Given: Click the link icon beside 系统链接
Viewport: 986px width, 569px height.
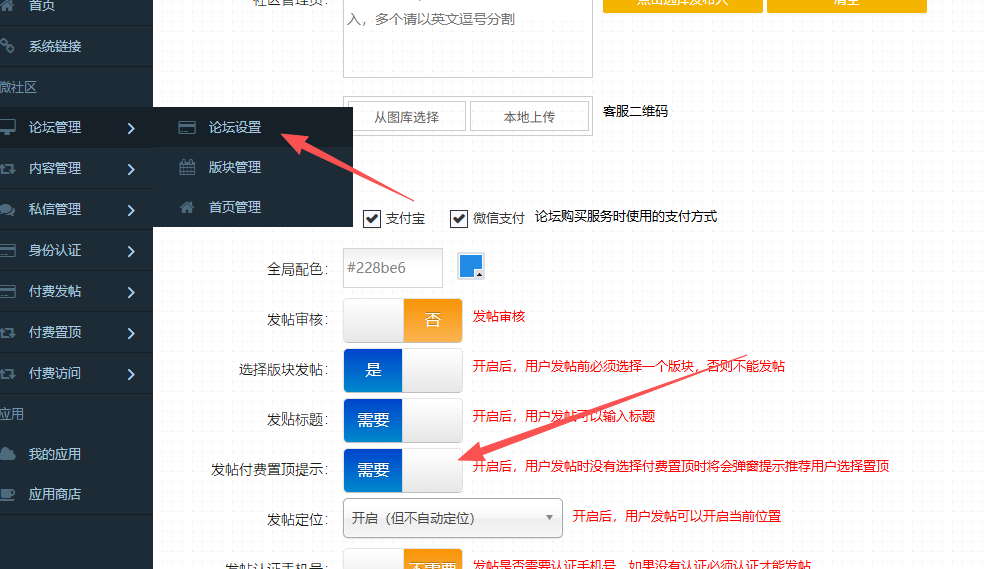Looking at the screenshot, I should [x=8, y=46].
